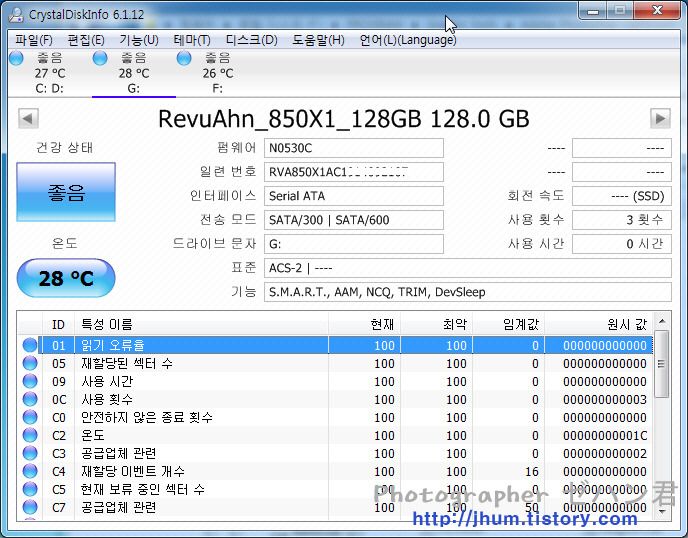Select the 온도 attribute row C2
This screenshot has height=538, width=688.
coord(335,435)
